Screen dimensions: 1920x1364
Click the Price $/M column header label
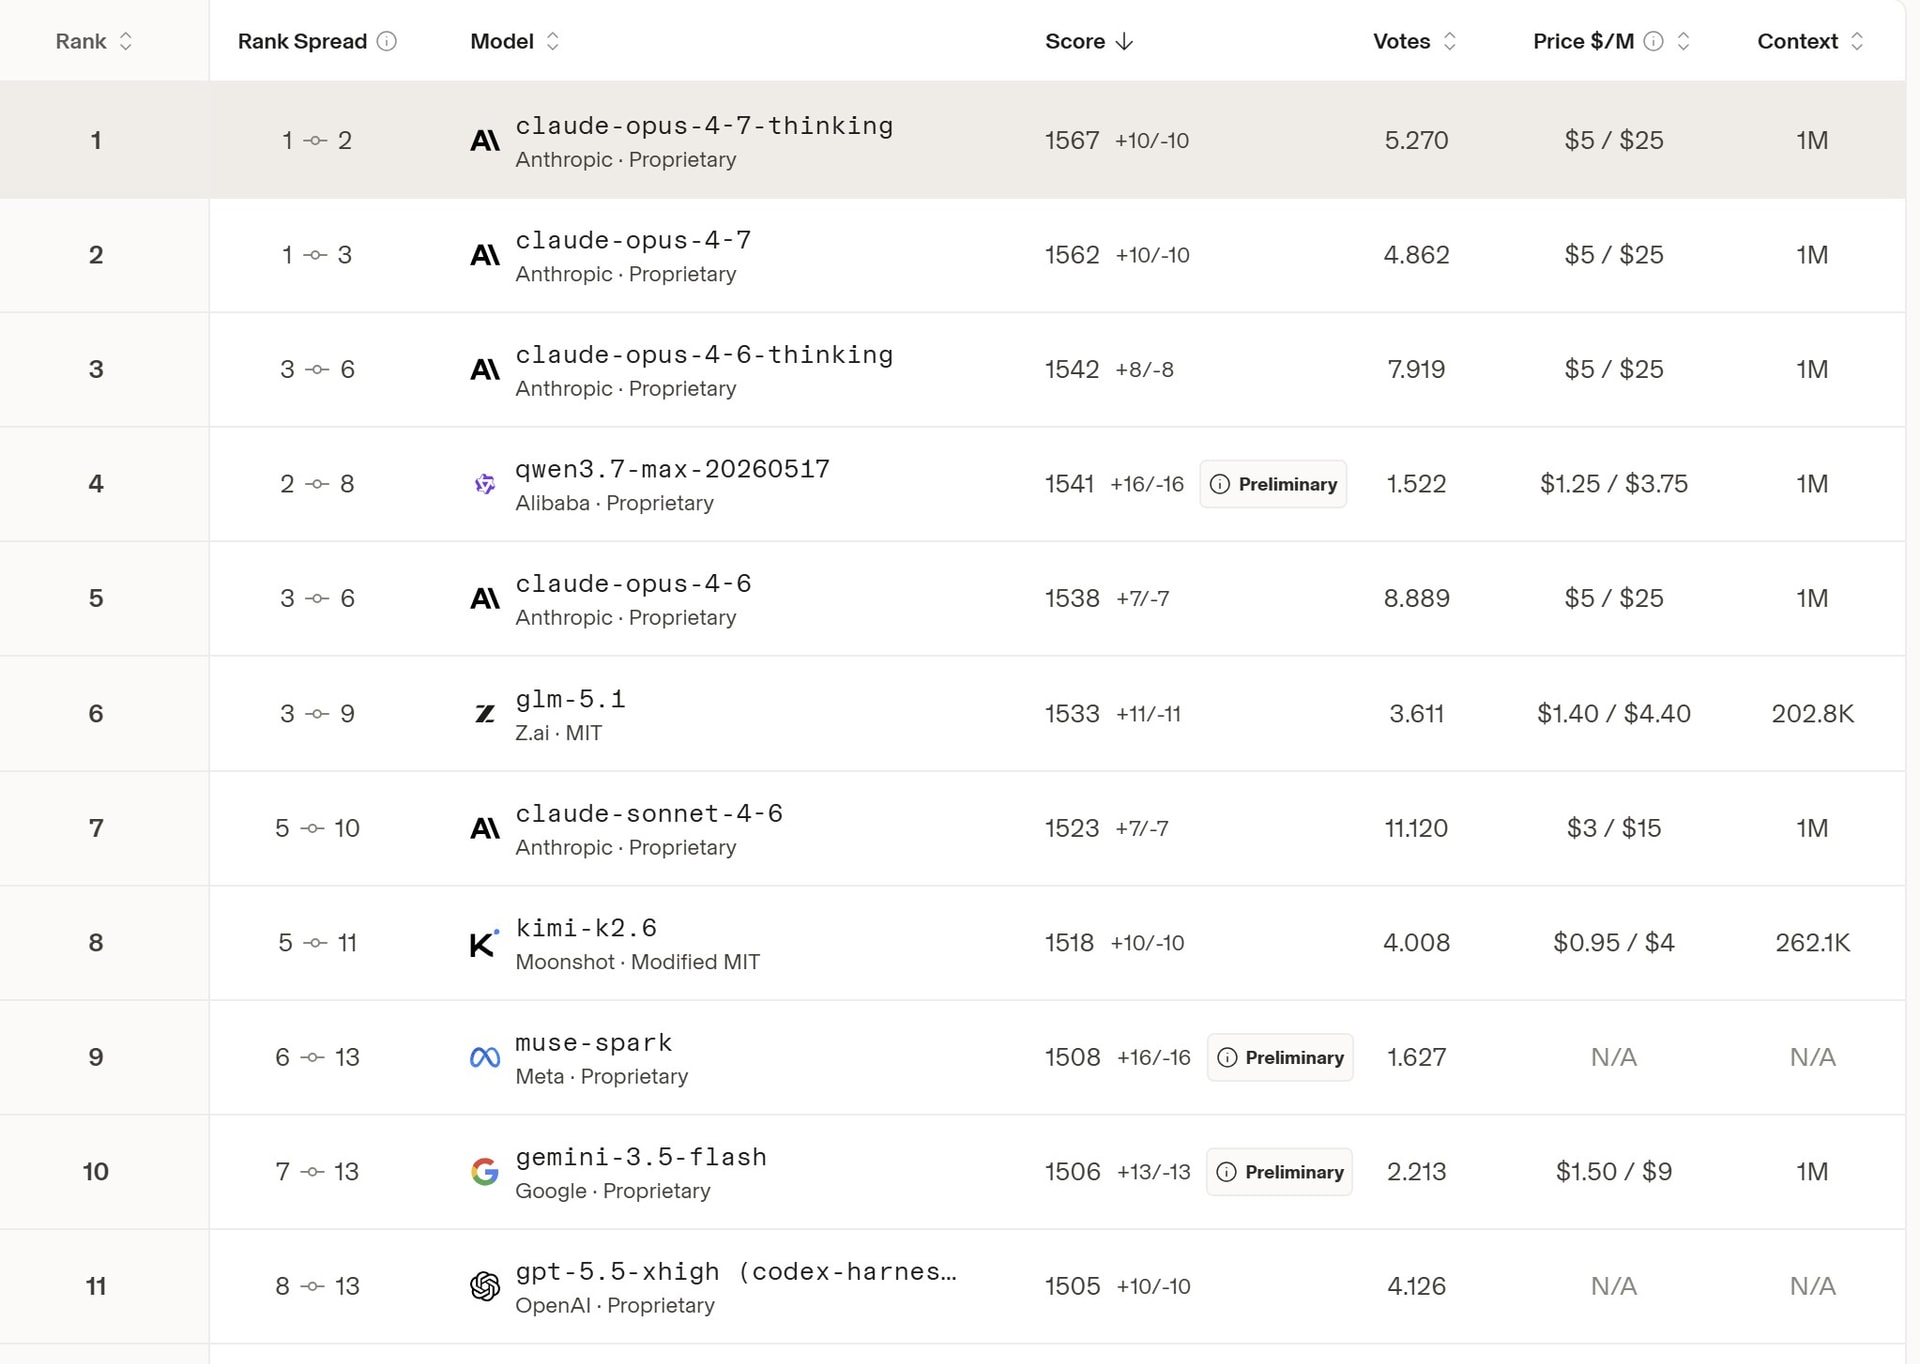(x=1584, y=41)
